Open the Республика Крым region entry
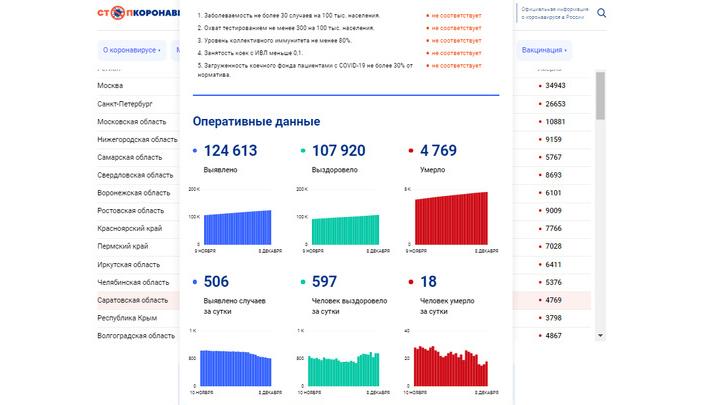720x405 pixels. 128,318
